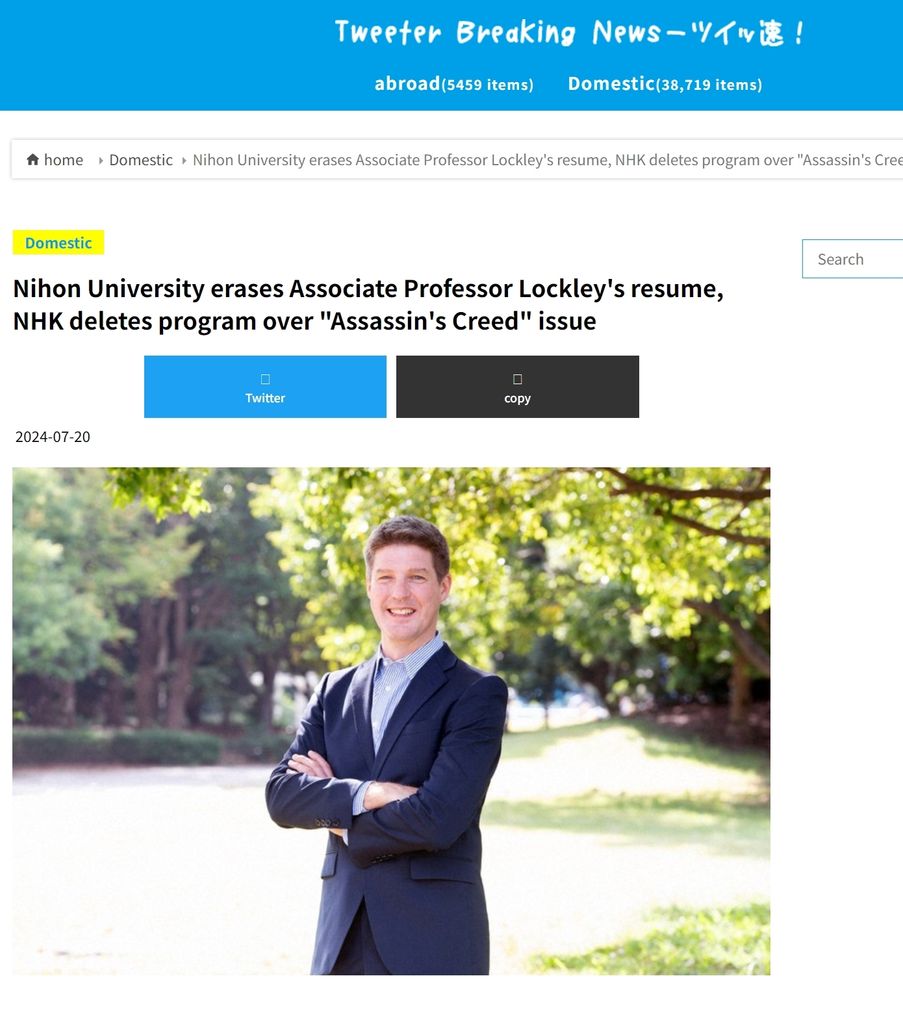Image resolution: width=903 pixels, height=1024 pixels.
Task: Open the Domestic breadcrumb link
Action: [x=140, y=160]
